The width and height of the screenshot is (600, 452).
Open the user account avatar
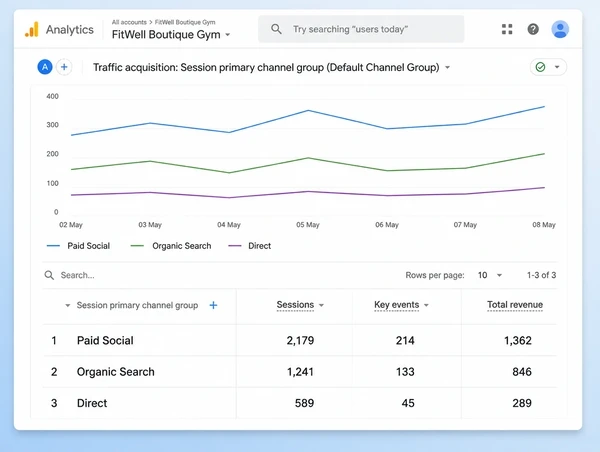(560, 29)
